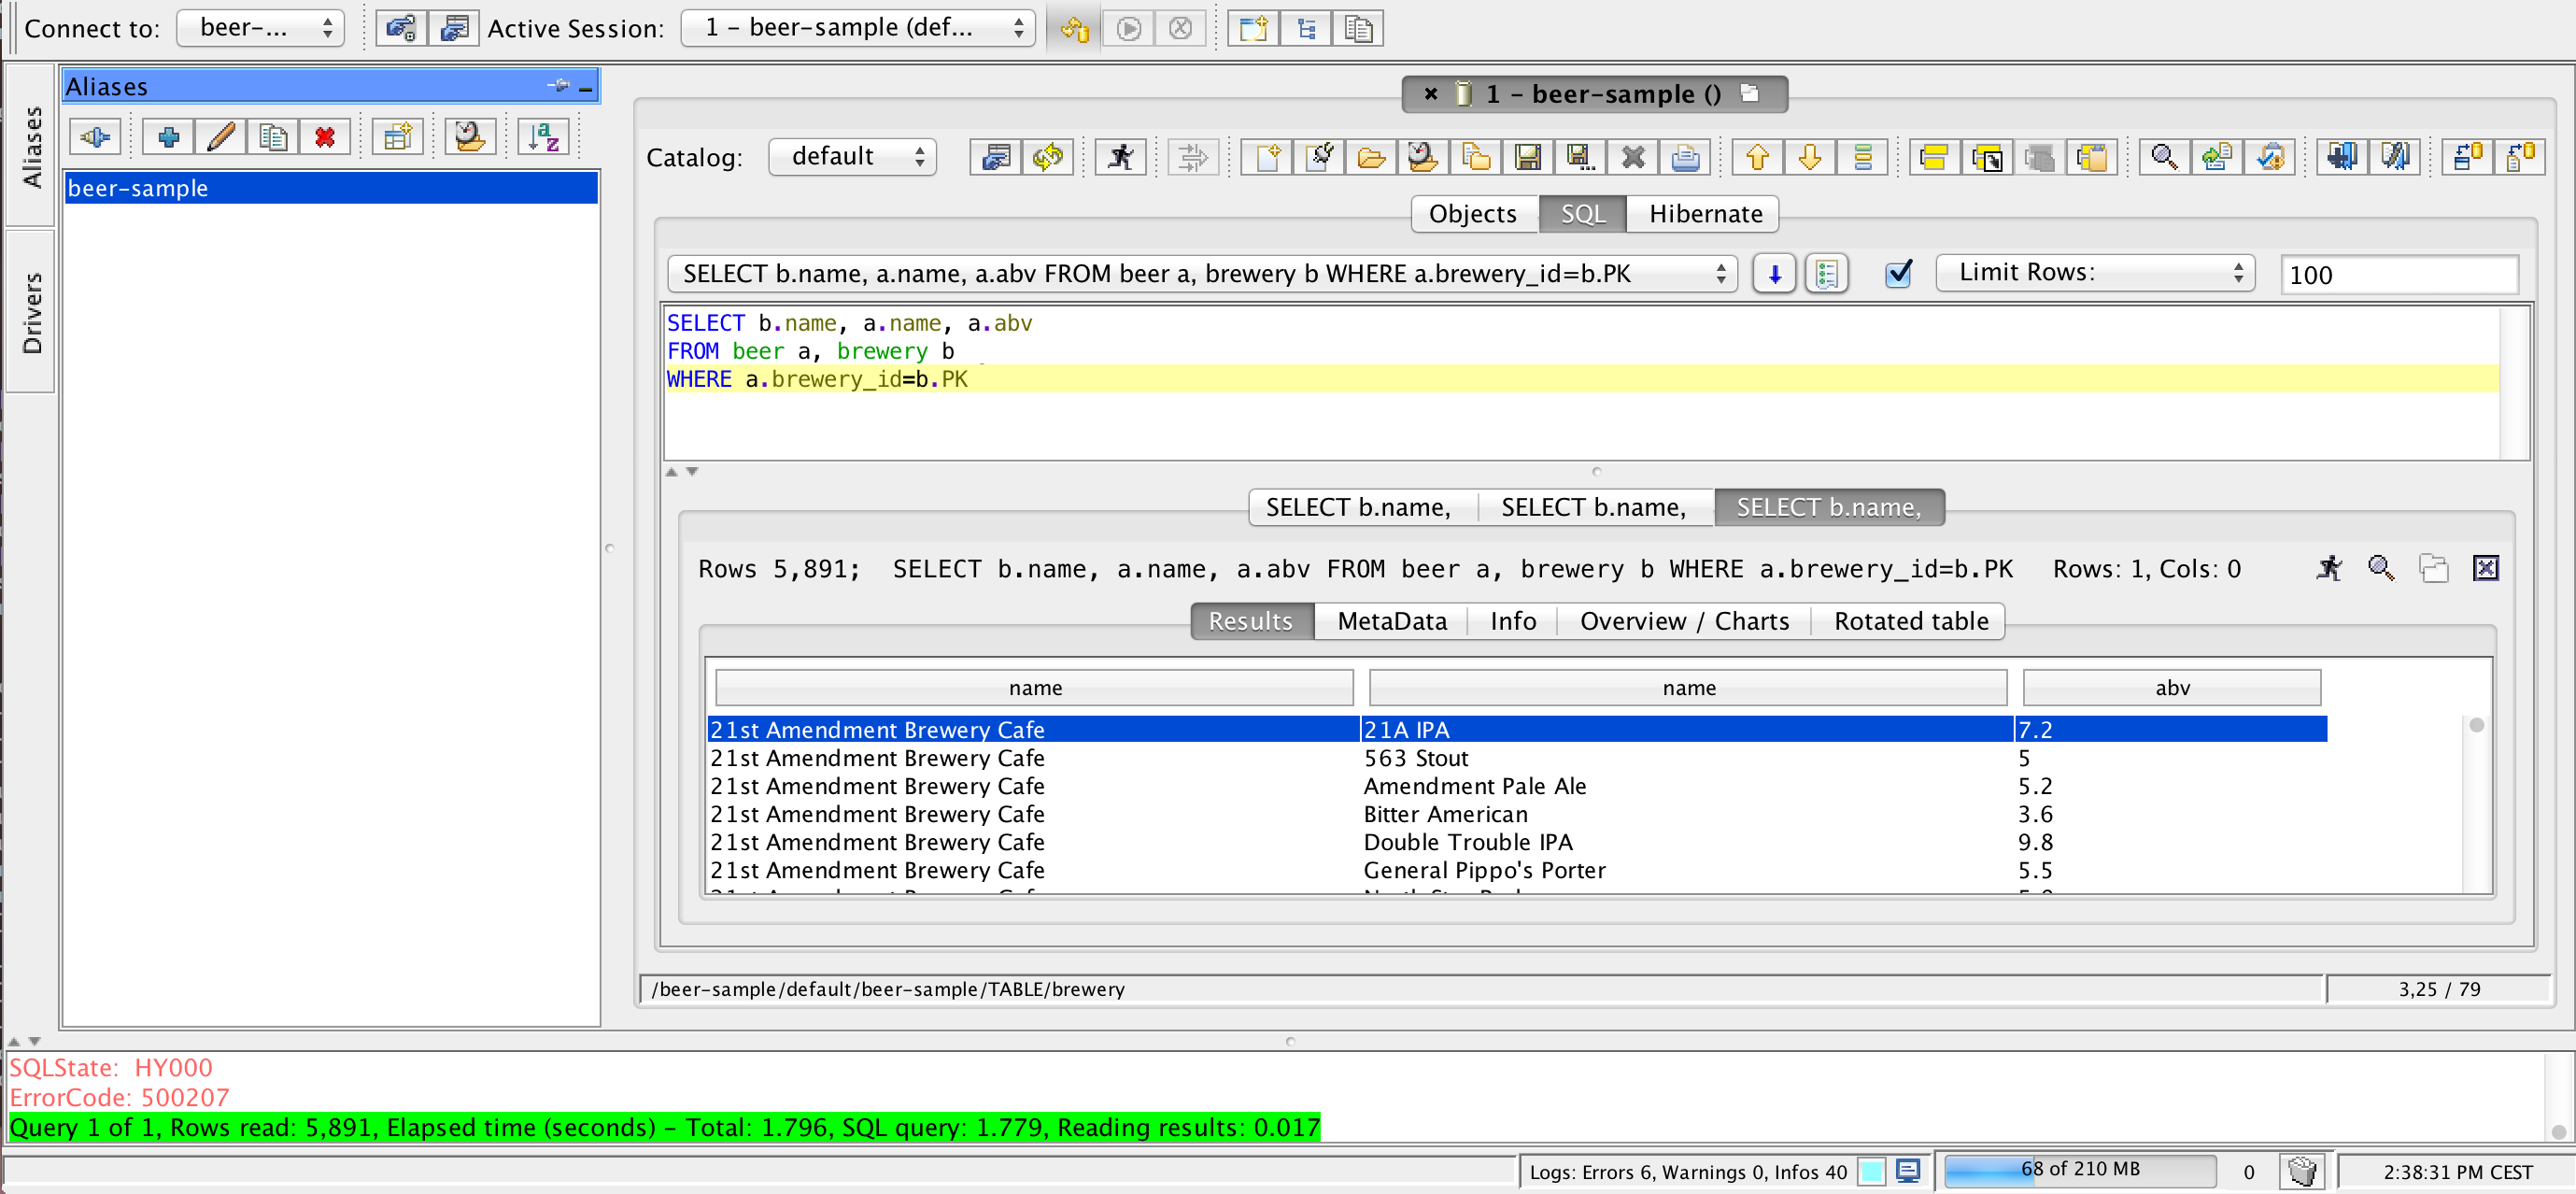The height and width of the screenshot is (1194, 2576).
Task: Click the blue plus create new alias icon
Action: (x=168, y=137)
